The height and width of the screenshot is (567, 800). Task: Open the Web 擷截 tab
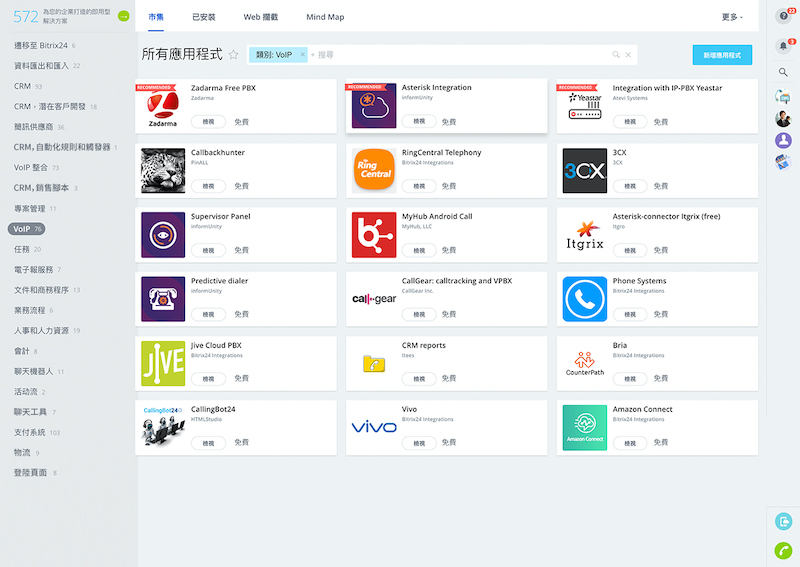(x=261, y=17)
